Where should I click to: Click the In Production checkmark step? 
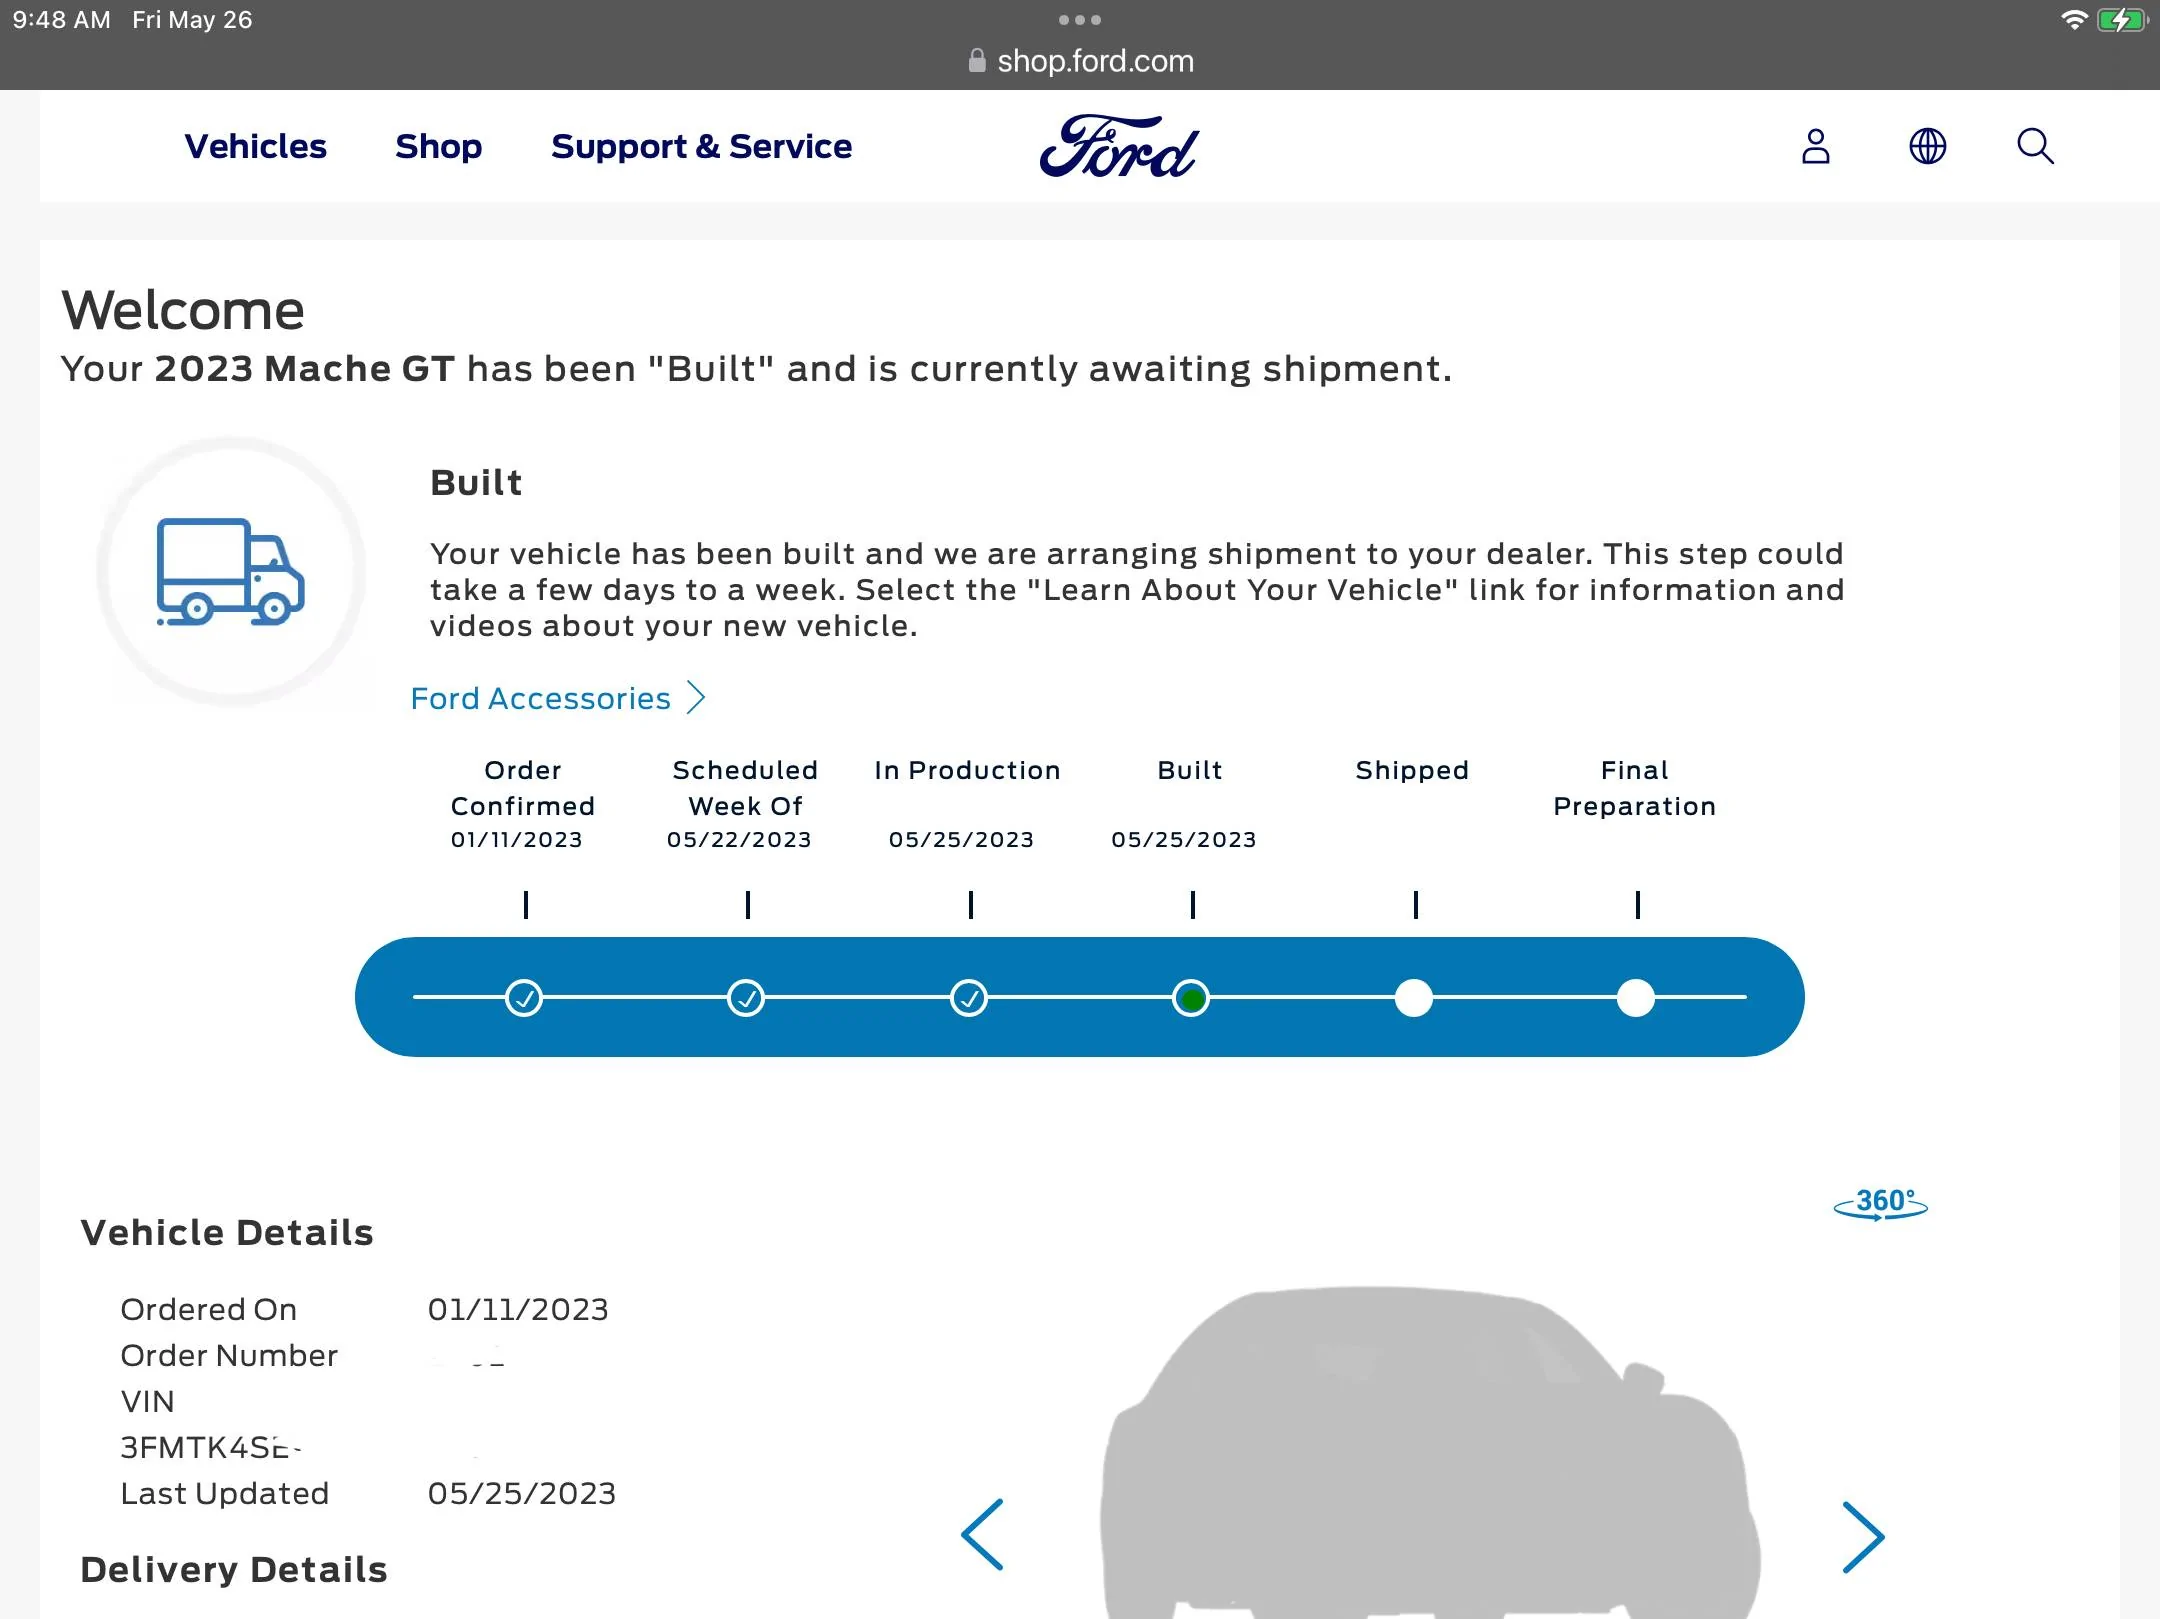(969, 998)
